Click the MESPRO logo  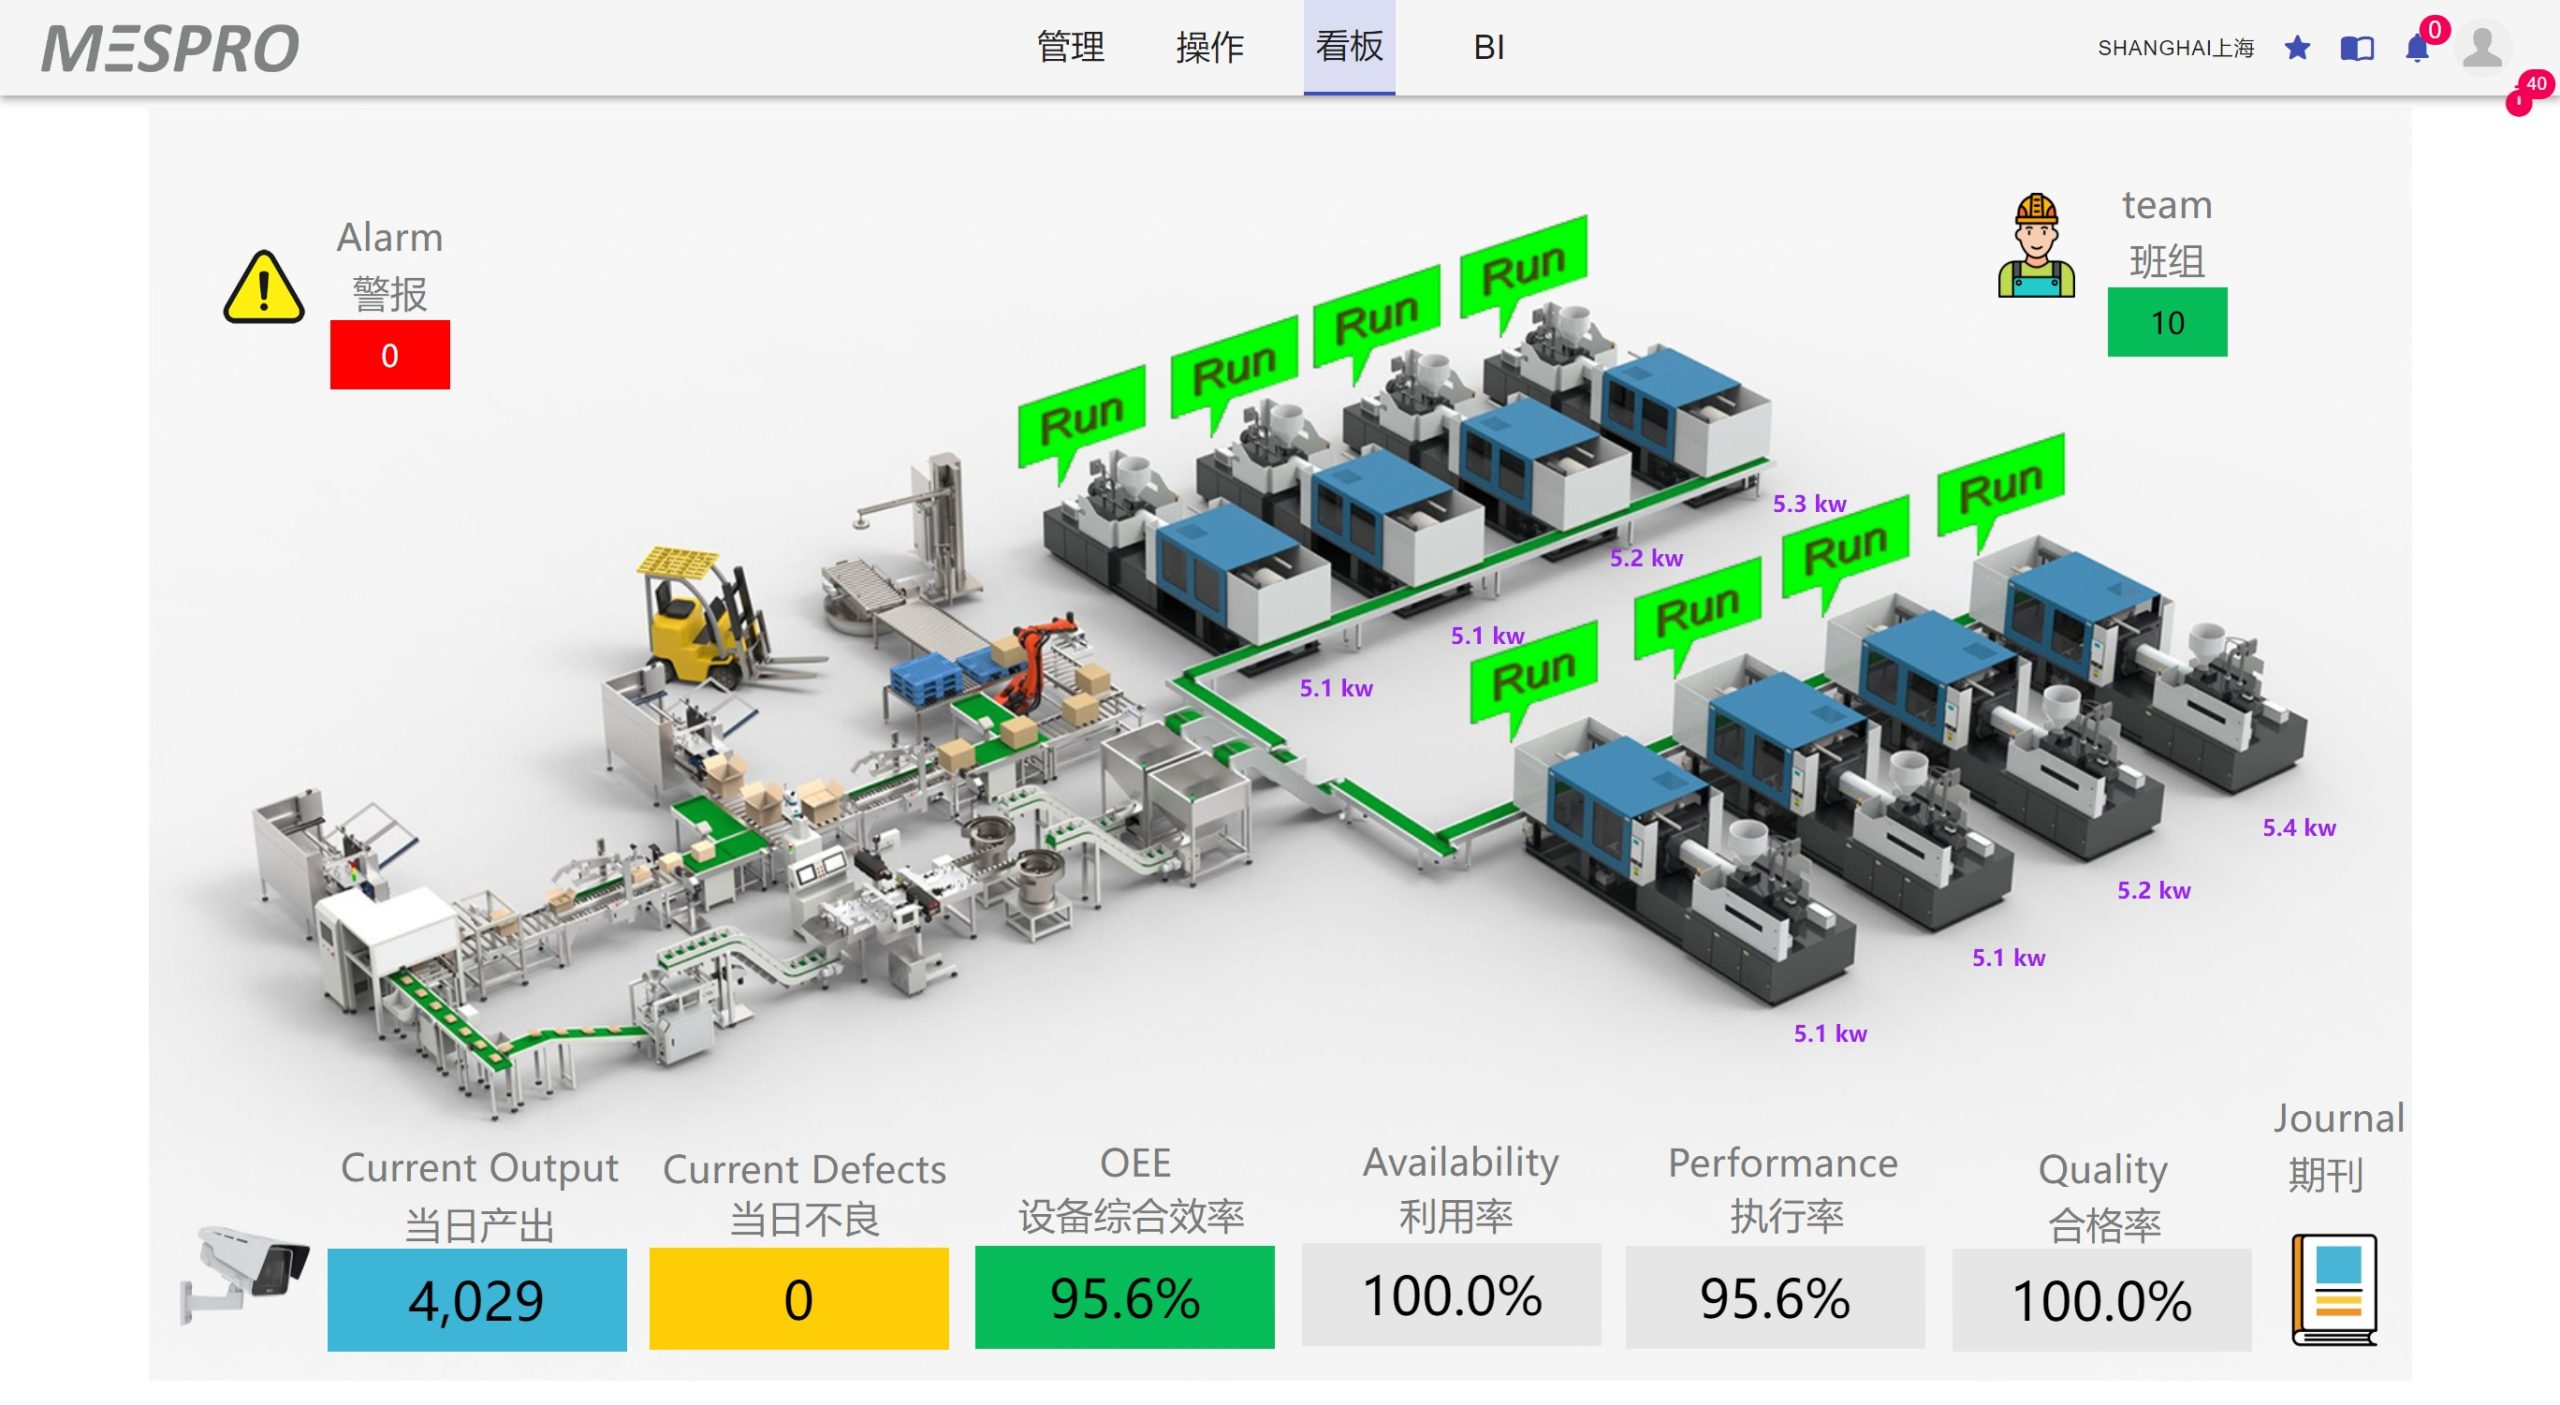170,48
